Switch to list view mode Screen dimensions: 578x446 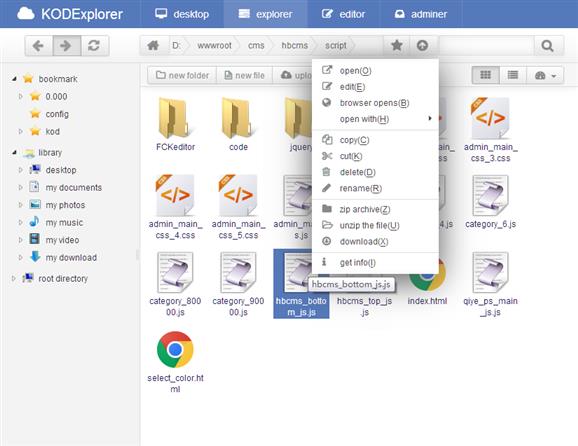tap(513, 75)
